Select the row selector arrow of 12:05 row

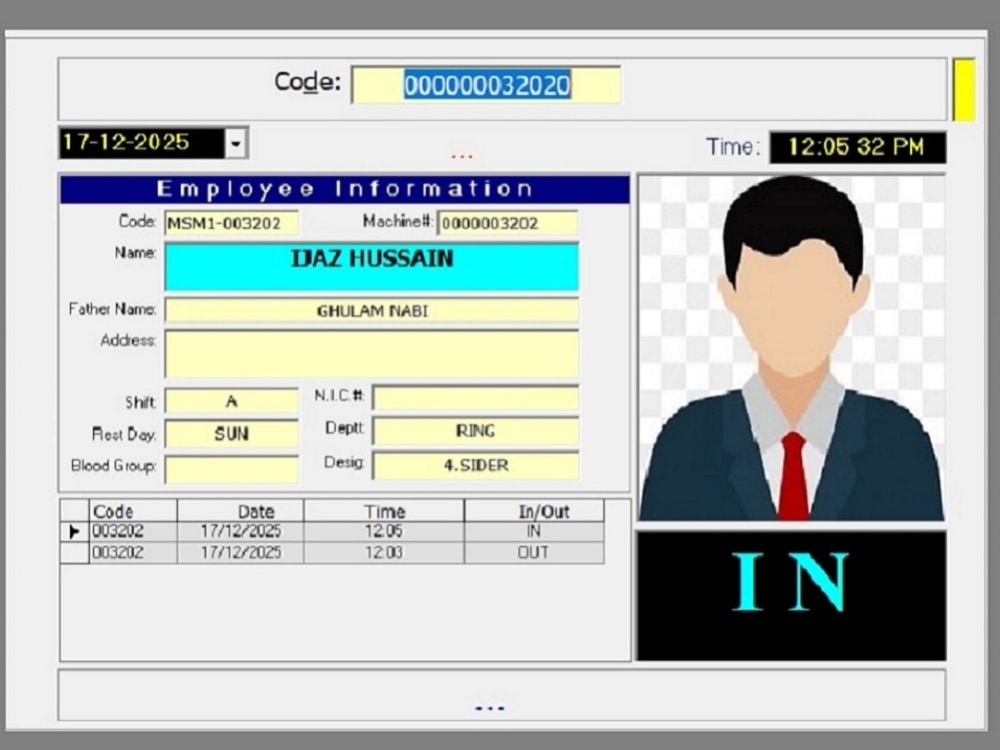click(74, 531)
